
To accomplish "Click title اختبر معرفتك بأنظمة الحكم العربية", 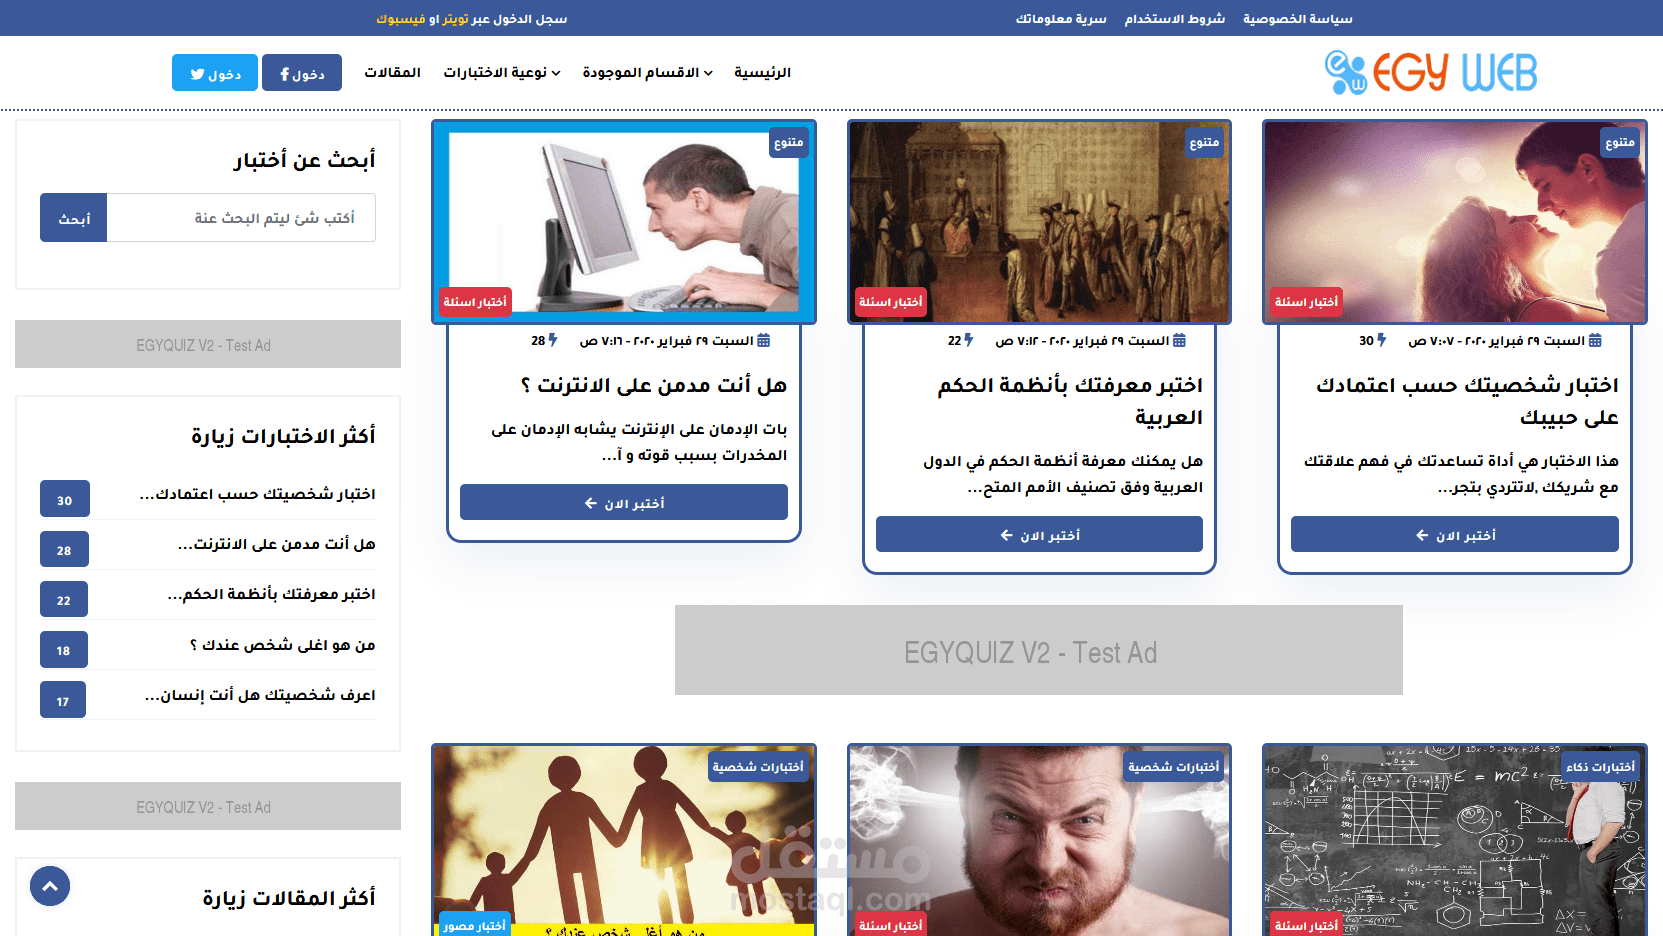I will 1070,400.
